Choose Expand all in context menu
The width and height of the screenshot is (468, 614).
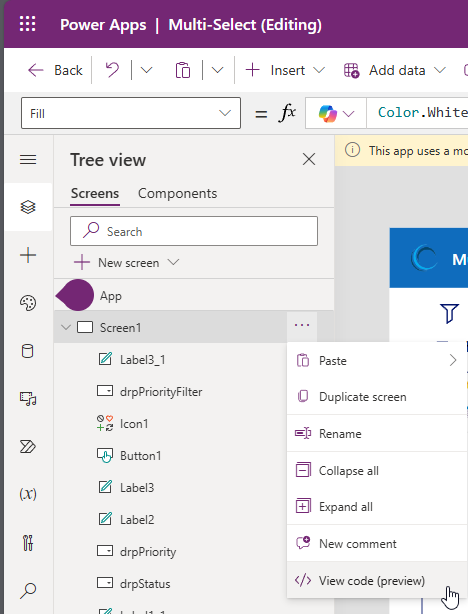377,507
